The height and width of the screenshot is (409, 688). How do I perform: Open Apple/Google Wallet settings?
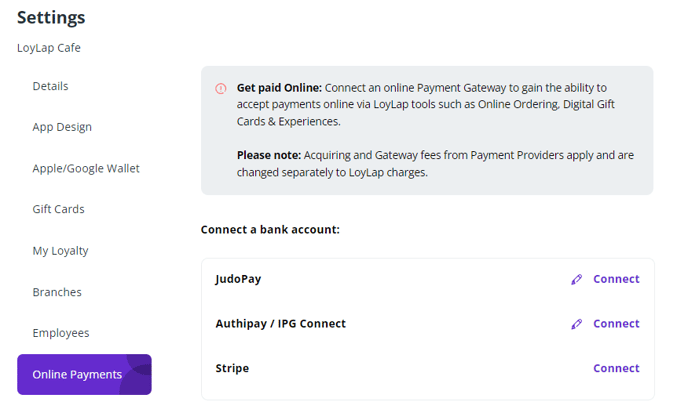click(86, 168)
